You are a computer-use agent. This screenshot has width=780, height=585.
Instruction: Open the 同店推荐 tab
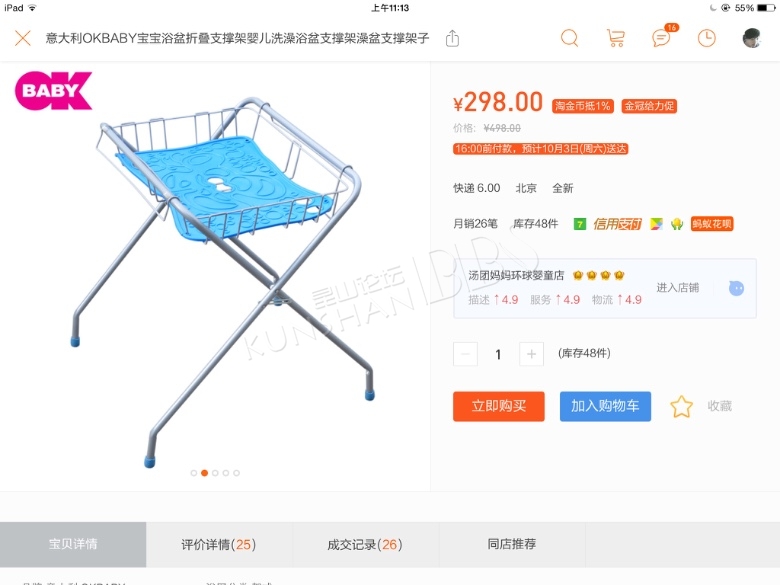[x=512, y=545]
